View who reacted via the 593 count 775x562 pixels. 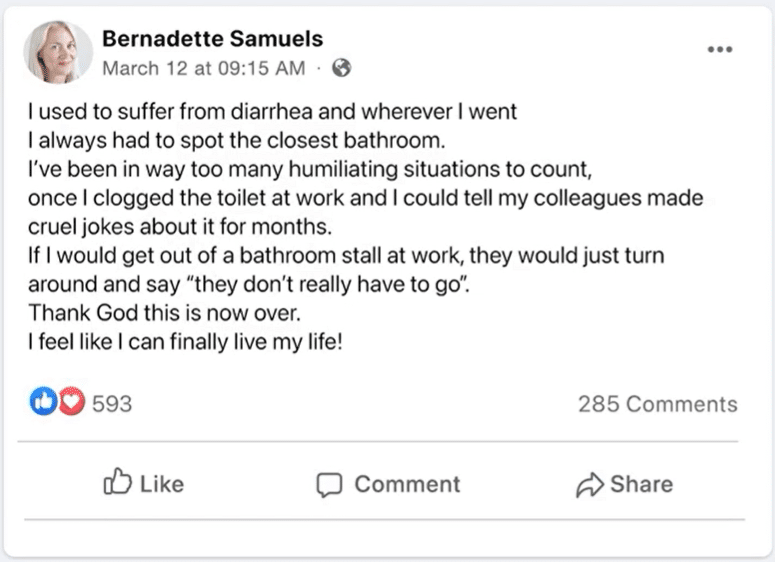(112, 404)
